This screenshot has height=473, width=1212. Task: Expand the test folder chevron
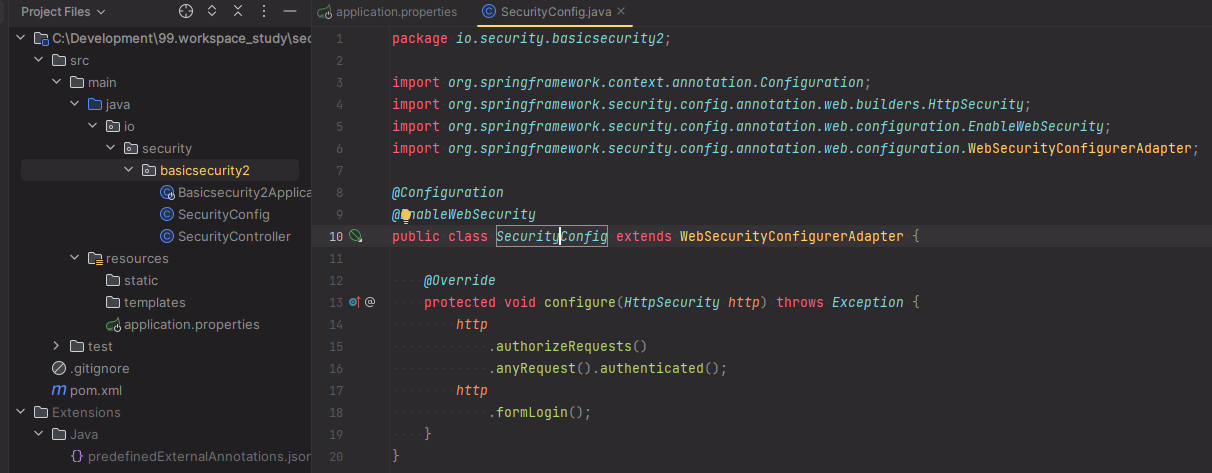(57, 346)
